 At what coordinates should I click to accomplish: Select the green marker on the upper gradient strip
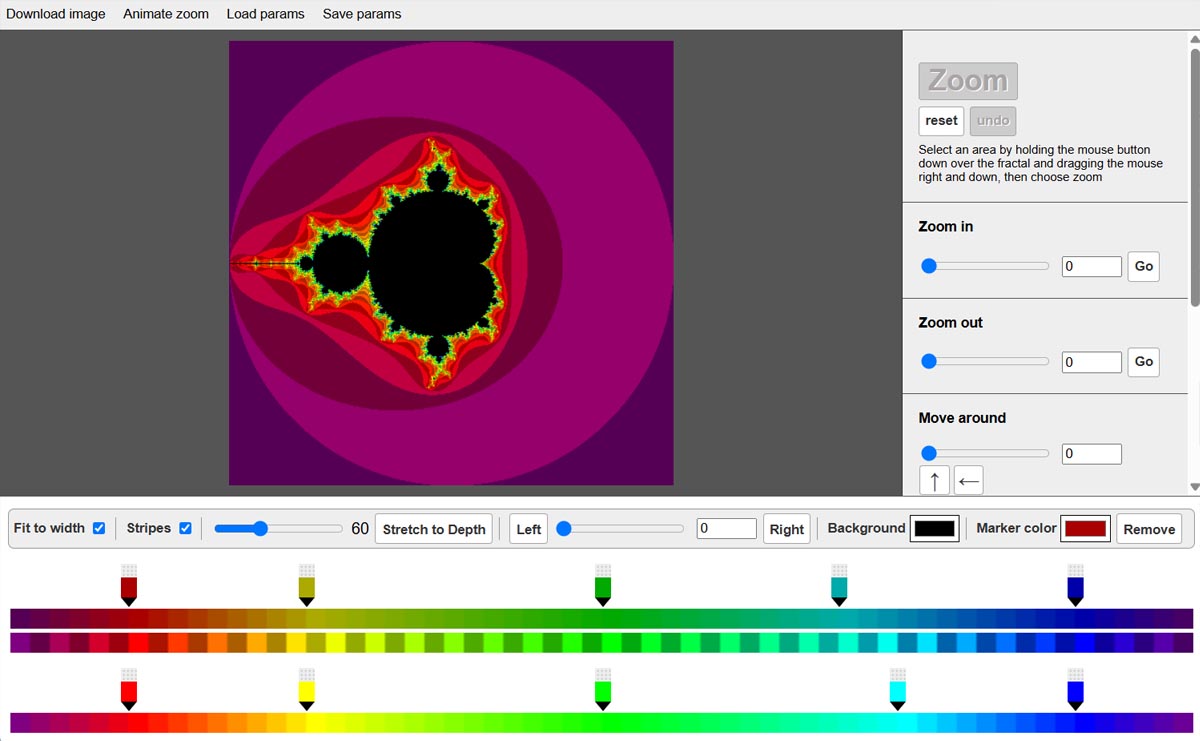pyautogui.click(x=602, y=582)
